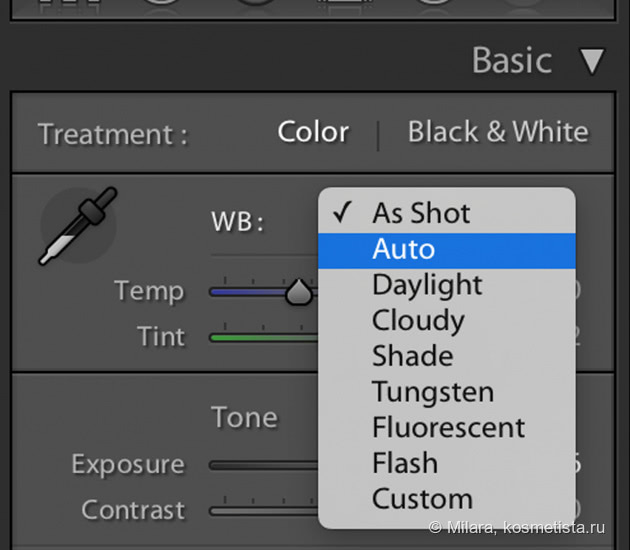Choose As Shot white balance preset
630x550 pixels.
click(447, 213)
